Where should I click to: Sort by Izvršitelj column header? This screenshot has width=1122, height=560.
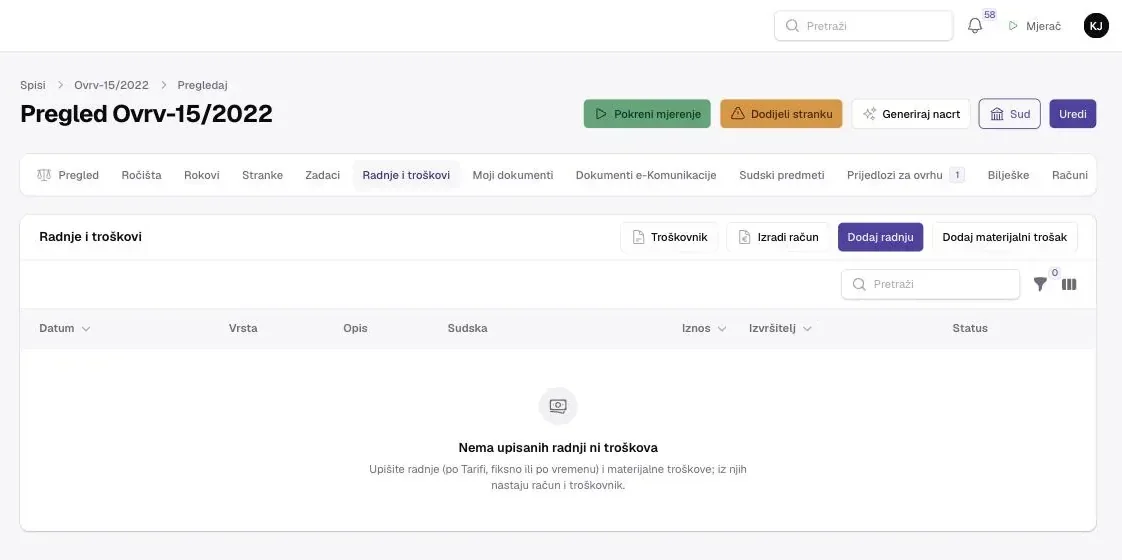[781, 328]
